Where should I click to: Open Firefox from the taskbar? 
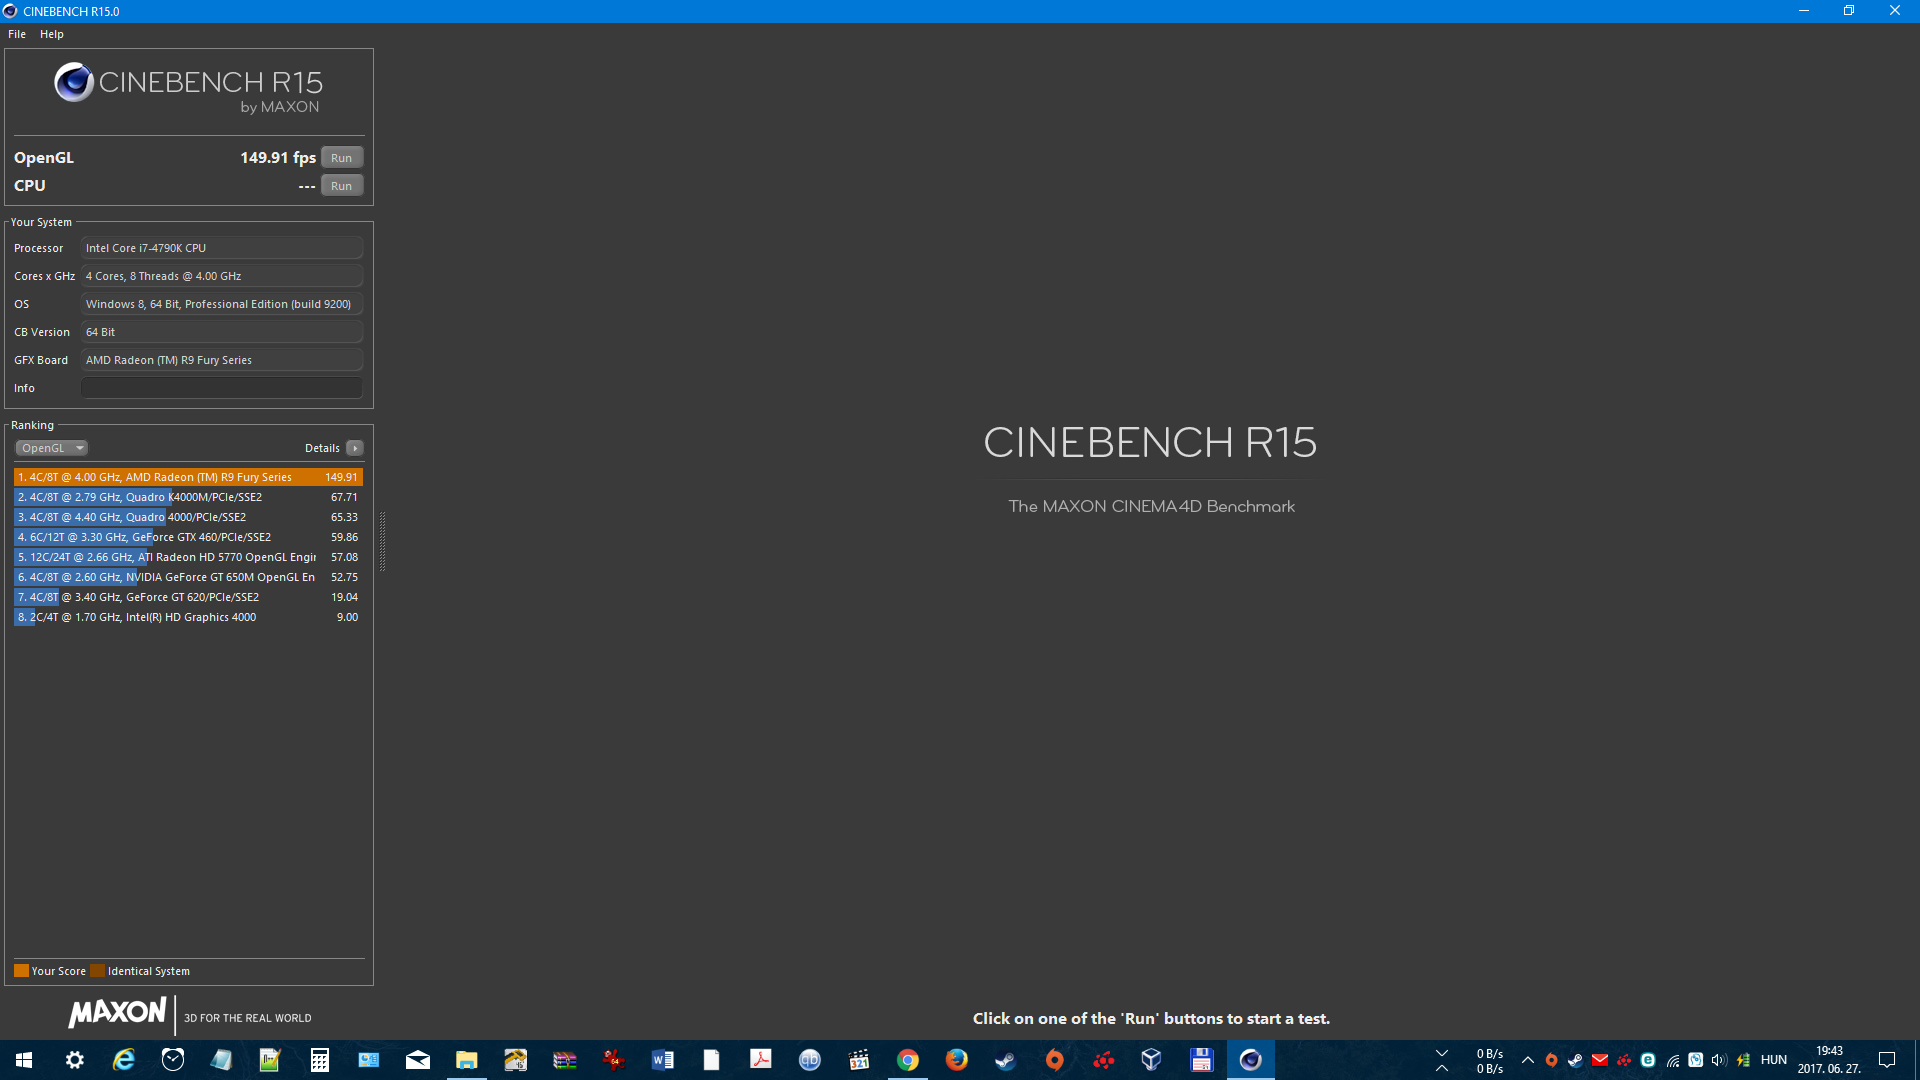tap(956, 1060)
